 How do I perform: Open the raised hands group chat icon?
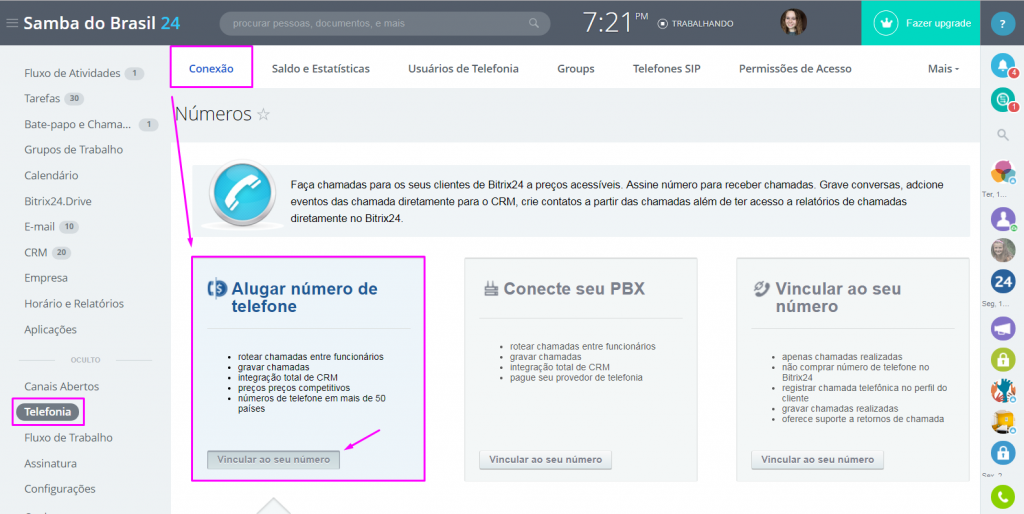pos(1002,391)
